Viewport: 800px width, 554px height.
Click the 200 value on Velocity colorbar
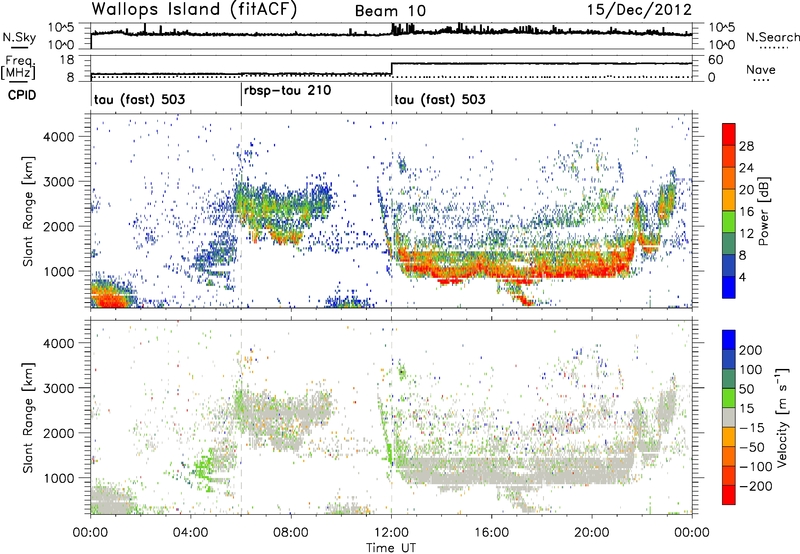tap(751, 350)
